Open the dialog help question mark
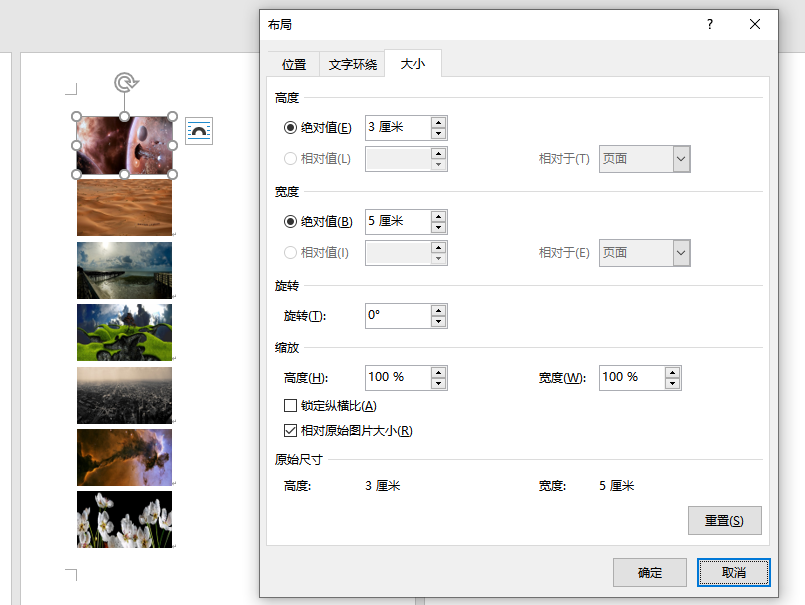Viewport: 805px width, 605px height. pyautogui.click(x=710, y=24)
